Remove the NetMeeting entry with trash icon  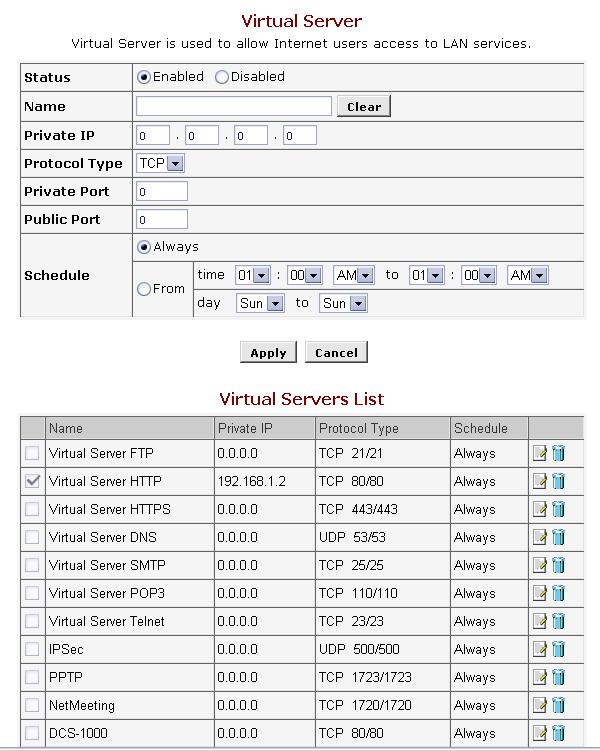point(558,706)
